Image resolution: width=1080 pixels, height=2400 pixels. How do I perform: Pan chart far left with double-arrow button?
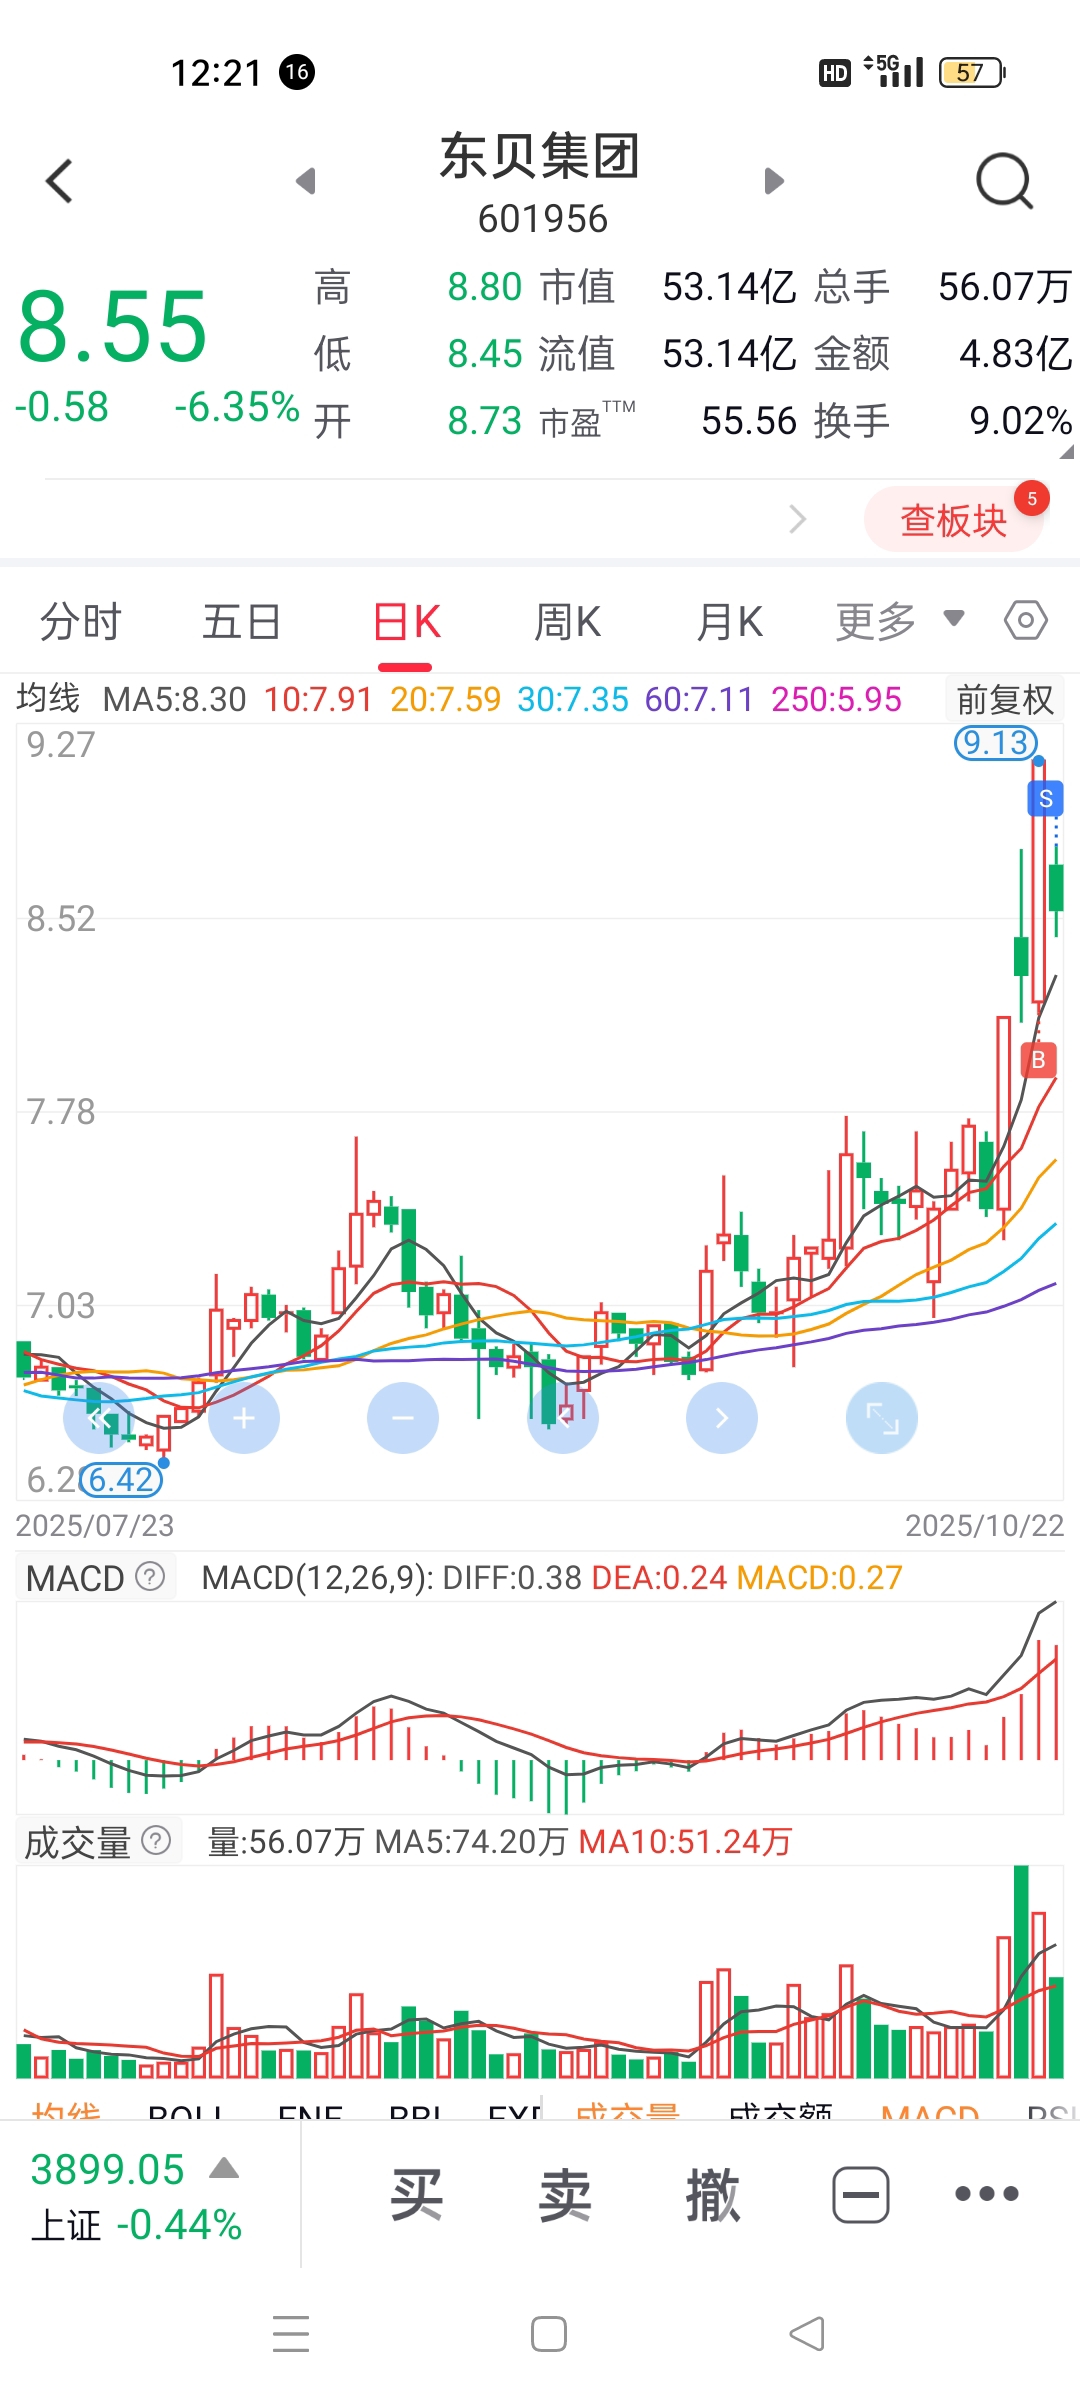tap(98, 1418)
